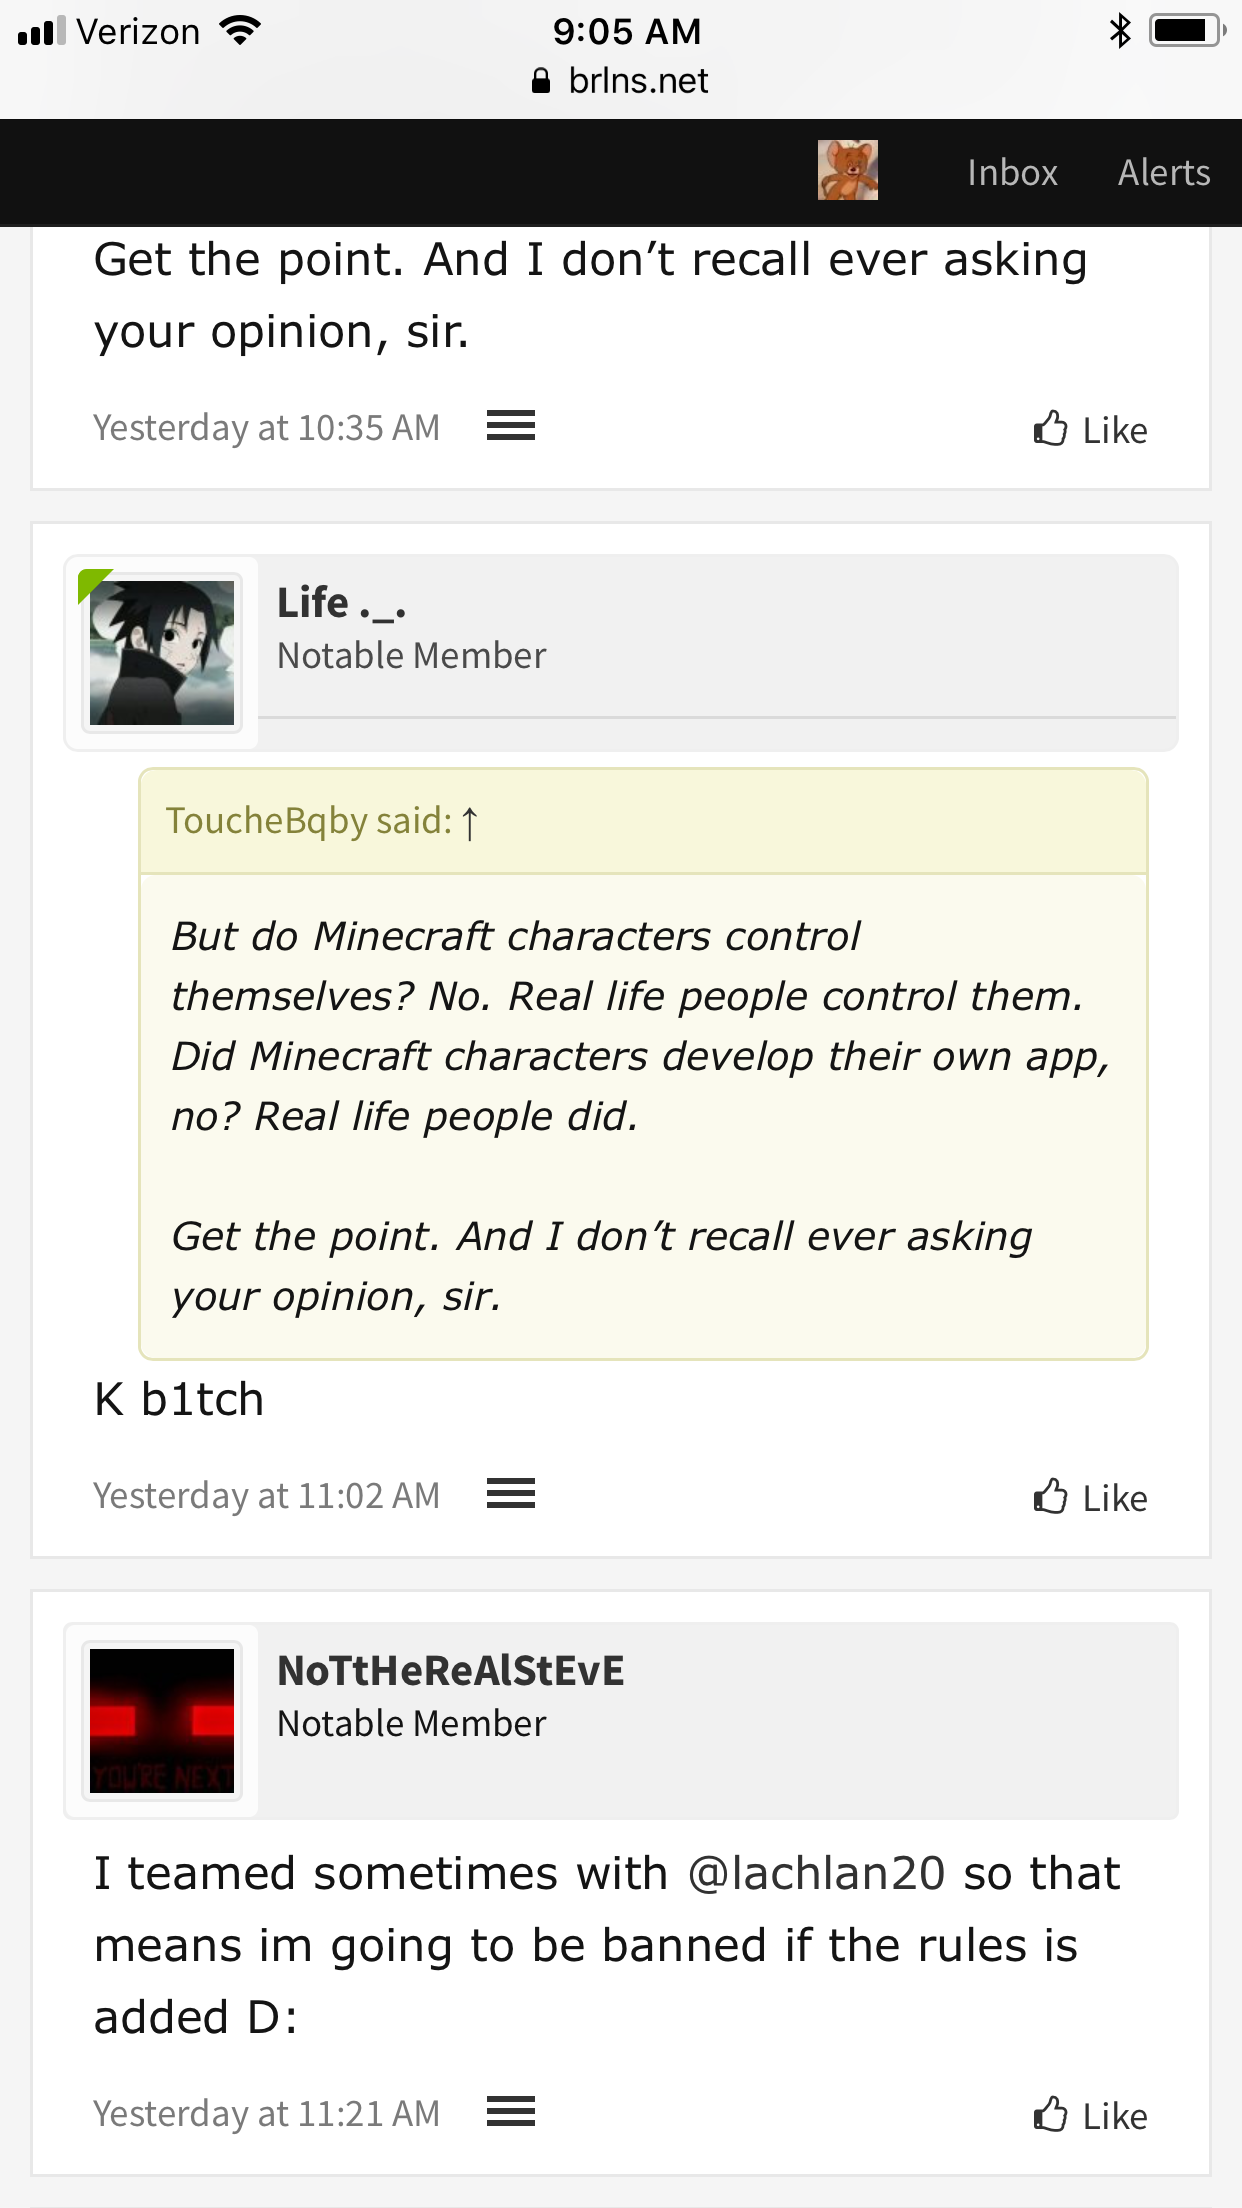Screen dimensions: 1242x2208
Task: Open the Alerts menu
Action: coord(1164,173)
